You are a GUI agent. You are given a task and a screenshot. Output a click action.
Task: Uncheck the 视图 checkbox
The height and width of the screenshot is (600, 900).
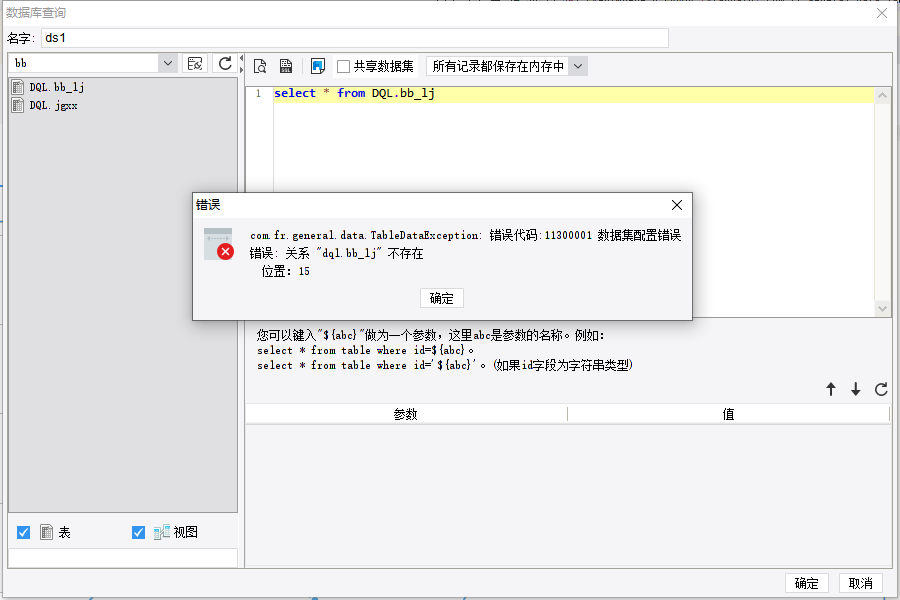[x=139, y=533]
